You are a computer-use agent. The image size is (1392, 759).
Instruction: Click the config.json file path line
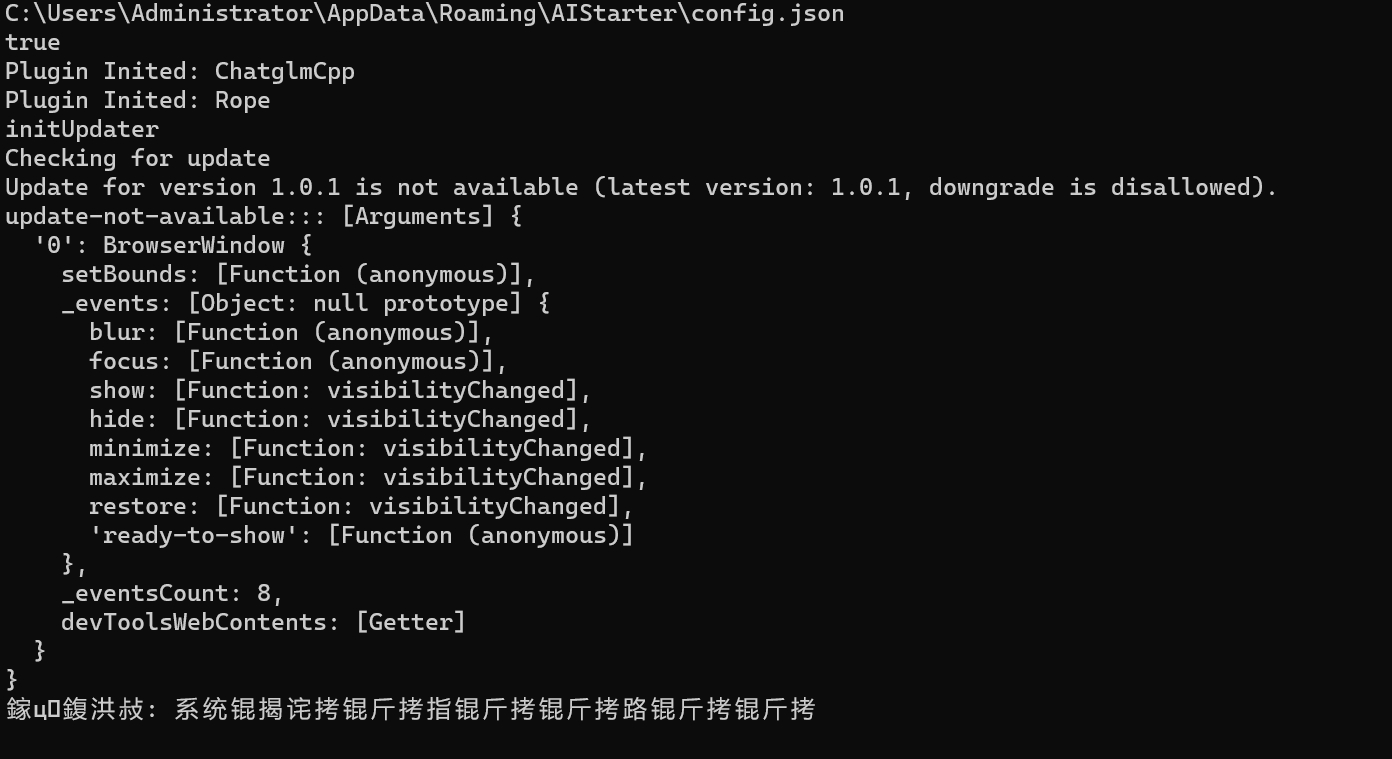(424, 14)
